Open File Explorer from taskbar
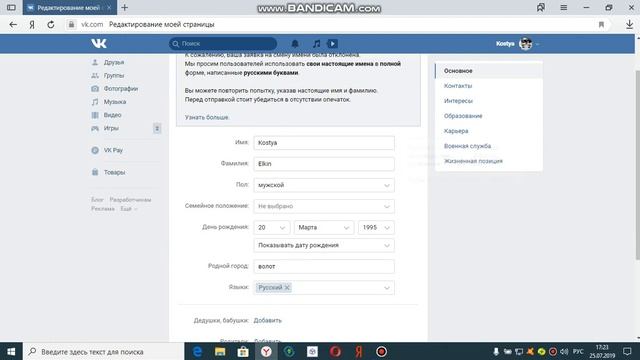The width and height of the screenshot is (640, 360). coord(220,351)
